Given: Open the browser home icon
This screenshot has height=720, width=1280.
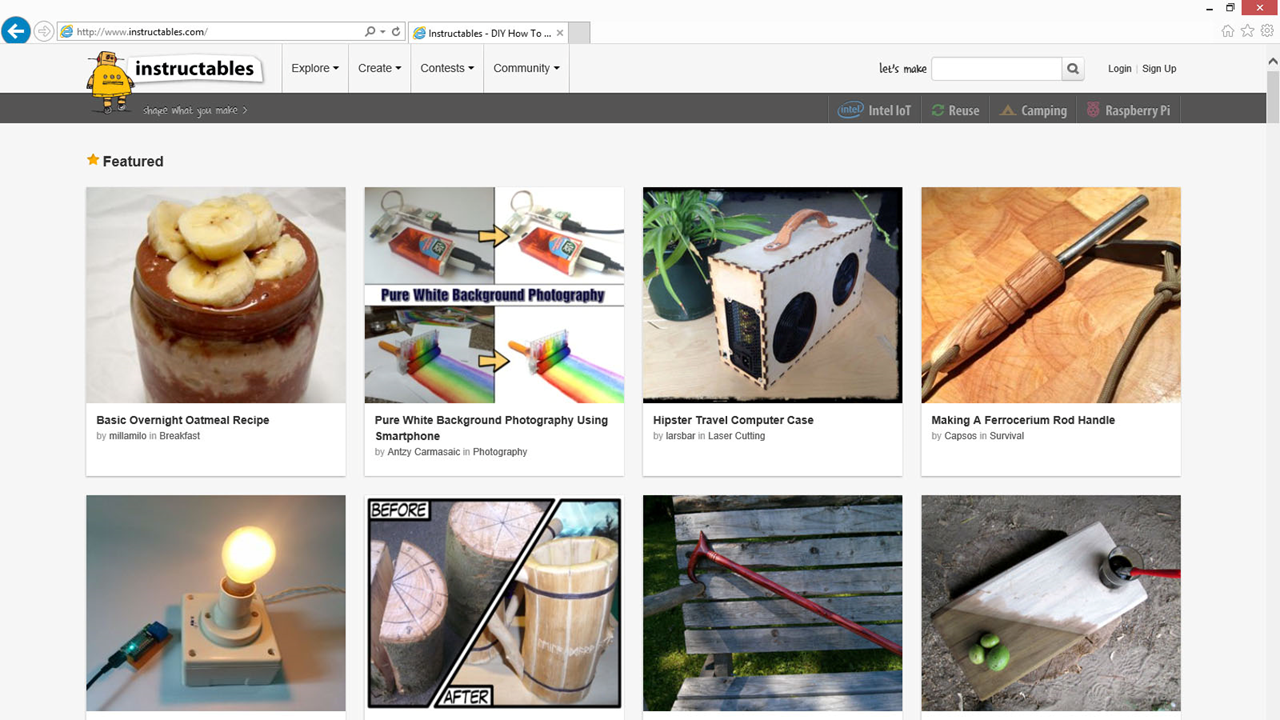Looking at the screenshot, I should (x=1228, y=32).
